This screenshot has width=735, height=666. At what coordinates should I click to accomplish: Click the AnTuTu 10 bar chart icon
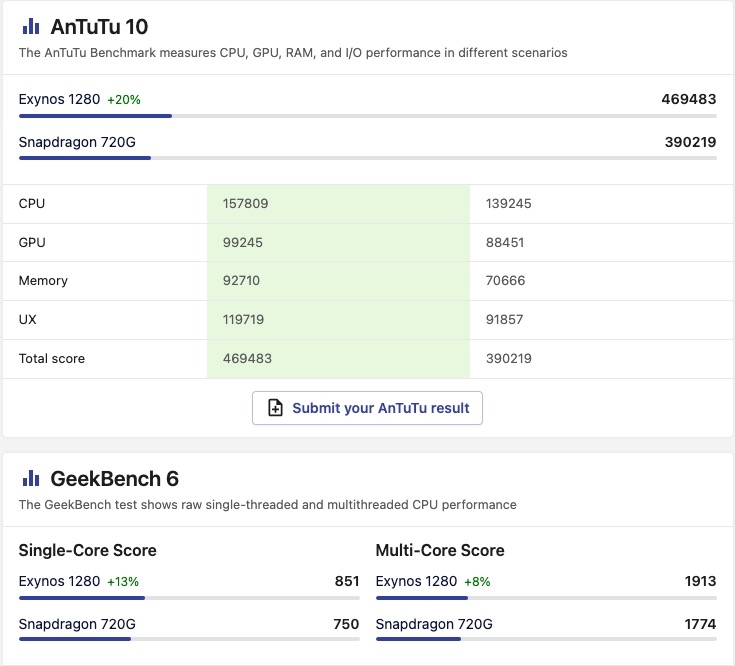pyautogui.click(x=31, y=27)
